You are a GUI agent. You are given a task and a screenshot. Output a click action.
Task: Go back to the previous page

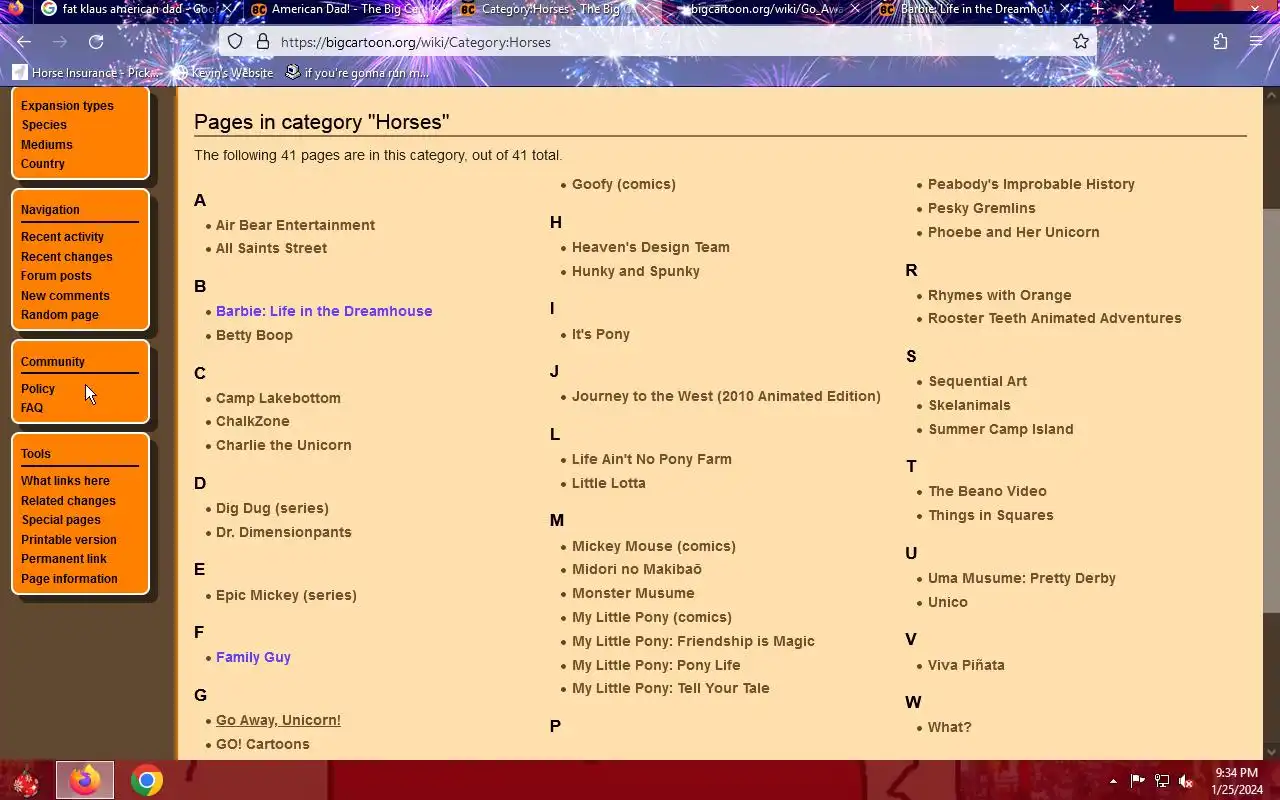pos(24,42)
